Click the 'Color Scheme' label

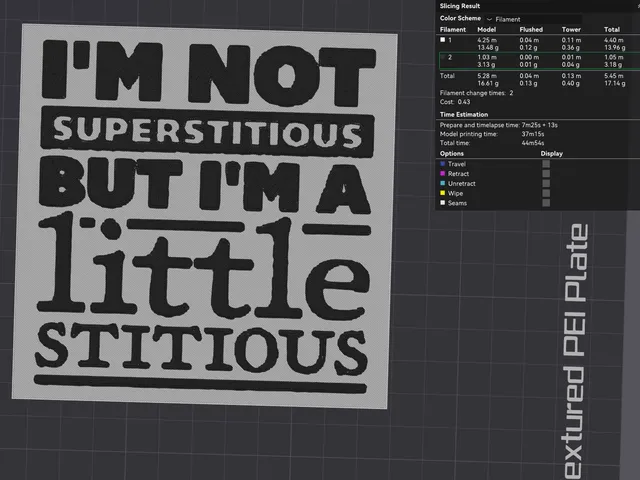[x=460, y=18]
